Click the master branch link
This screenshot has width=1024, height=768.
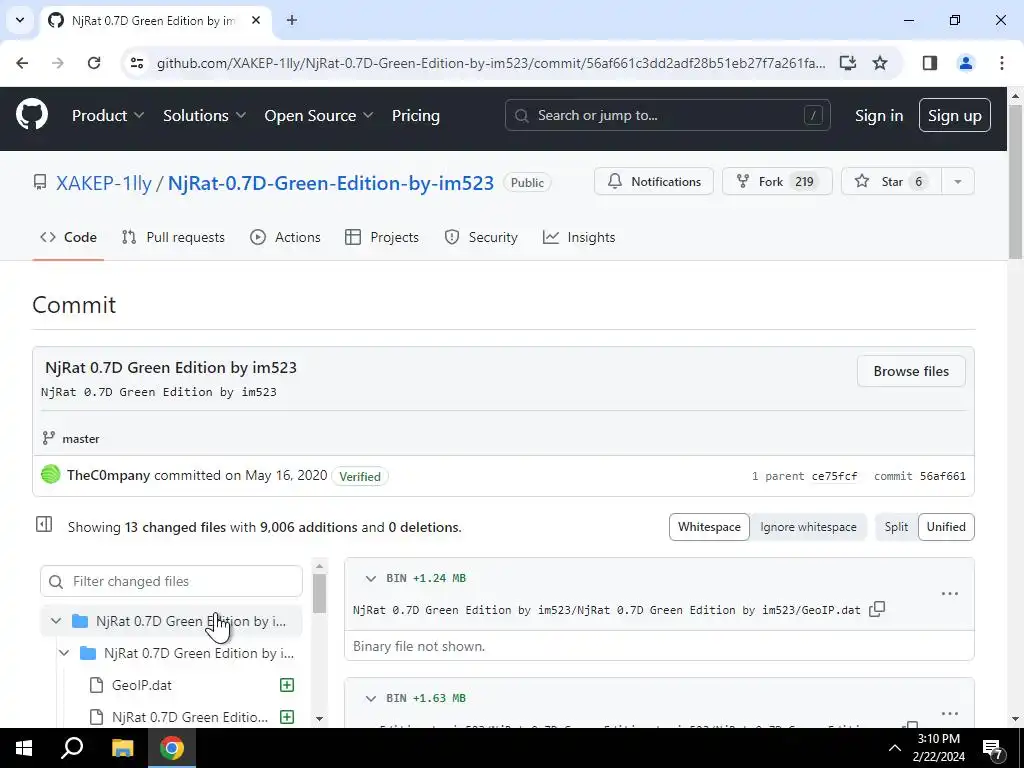pos(80,439)
